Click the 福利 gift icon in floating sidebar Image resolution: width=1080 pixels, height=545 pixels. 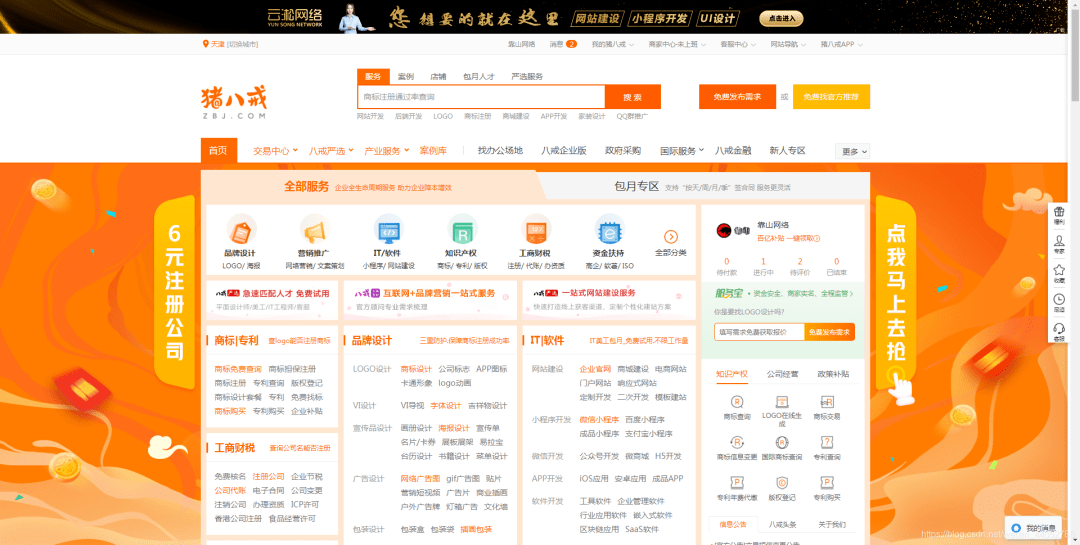click(1059, 212)
